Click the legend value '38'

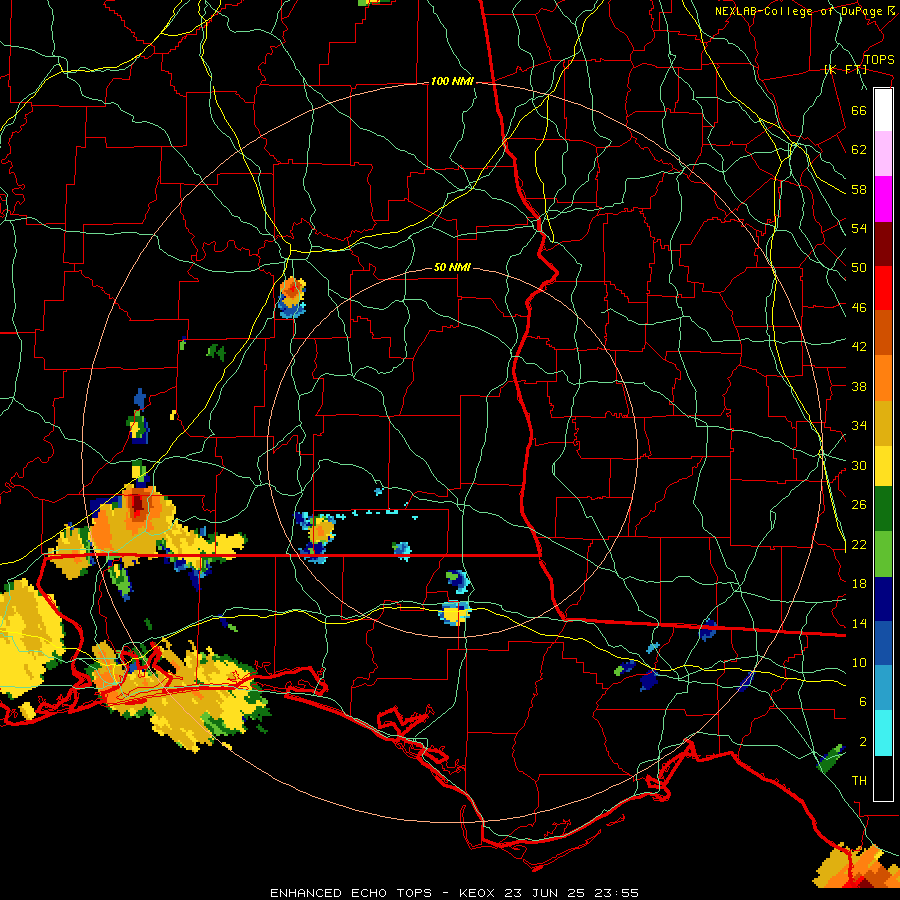859,387
